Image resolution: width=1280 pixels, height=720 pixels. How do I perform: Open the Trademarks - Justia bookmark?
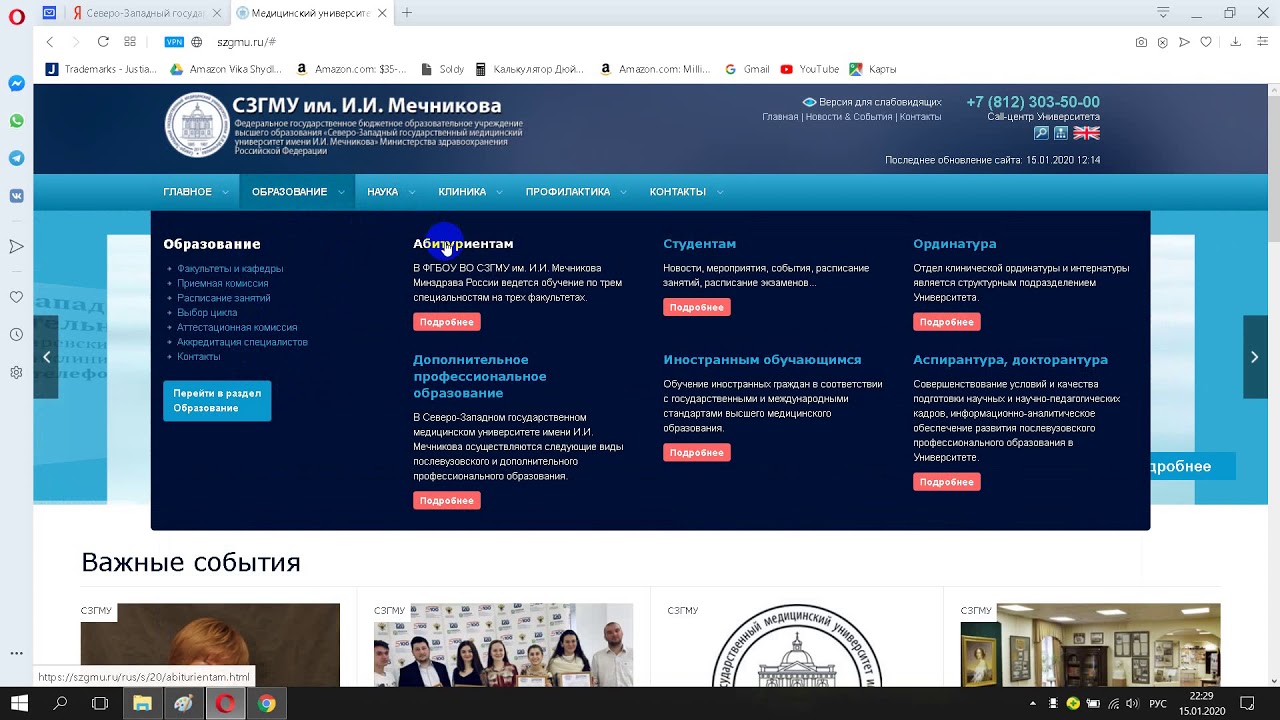101,69
